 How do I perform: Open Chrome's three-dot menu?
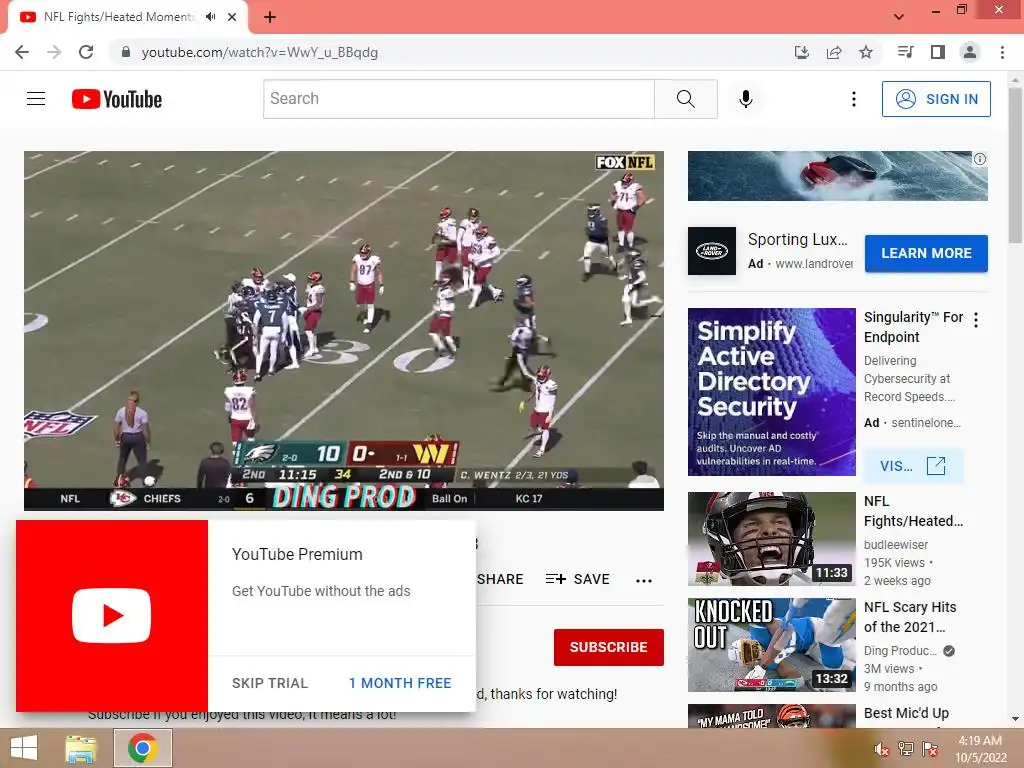1002,52
